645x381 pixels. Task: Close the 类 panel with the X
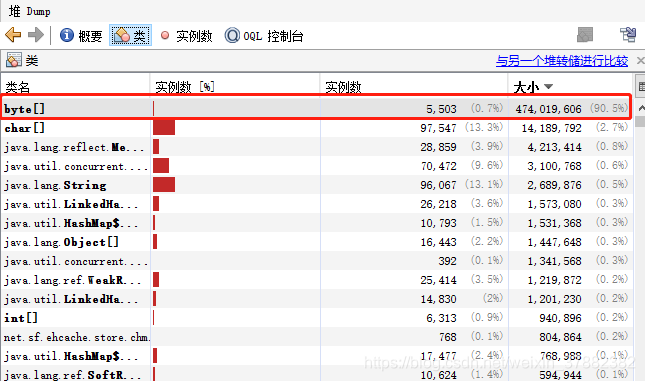(x=640, y=61)
